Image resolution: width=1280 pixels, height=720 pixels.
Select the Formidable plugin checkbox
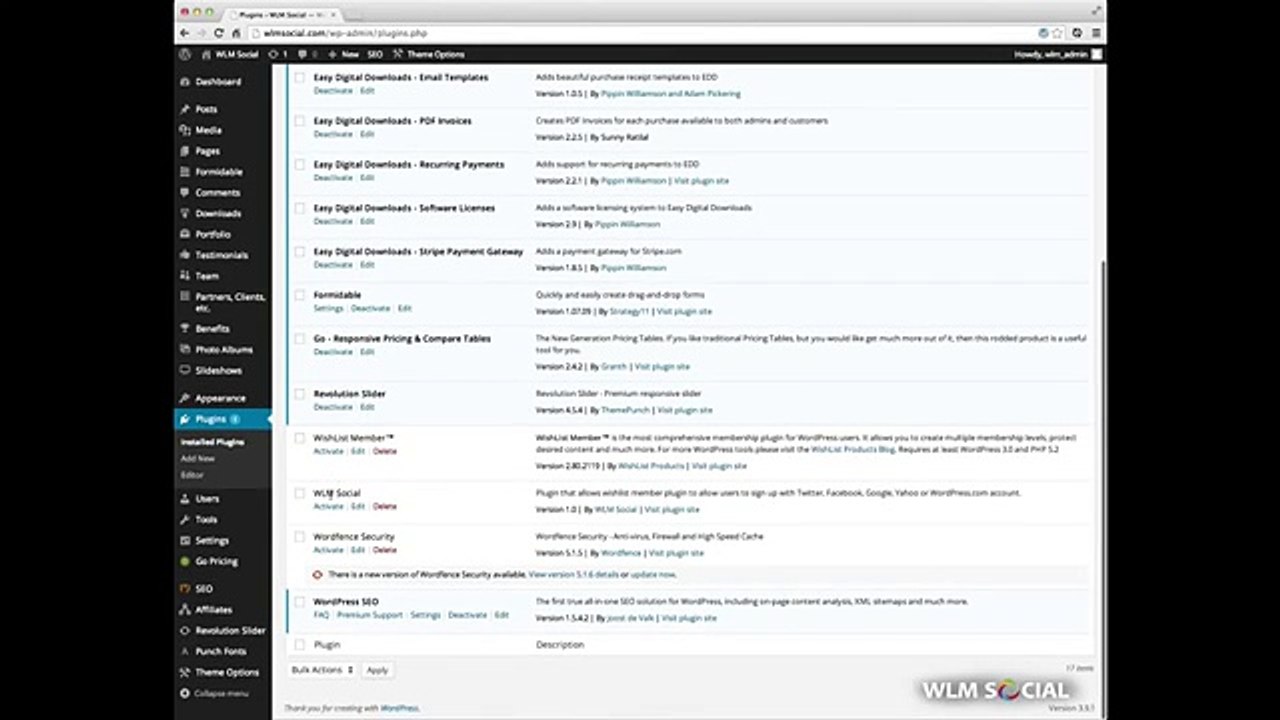click(299, 295)
